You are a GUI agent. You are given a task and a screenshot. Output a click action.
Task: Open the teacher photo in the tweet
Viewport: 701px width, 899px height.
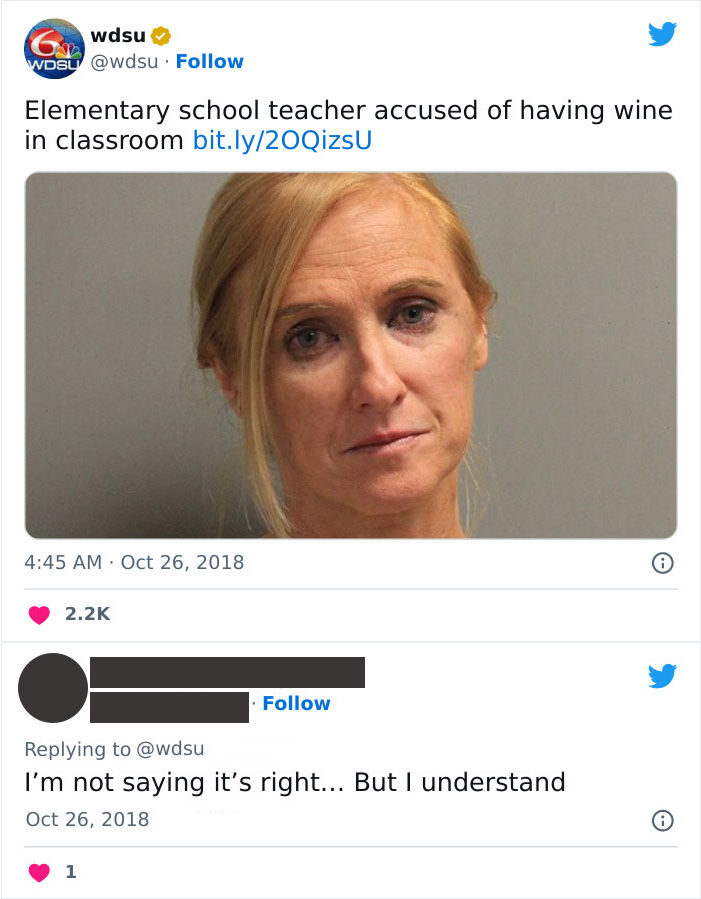[x=350, y=355]
